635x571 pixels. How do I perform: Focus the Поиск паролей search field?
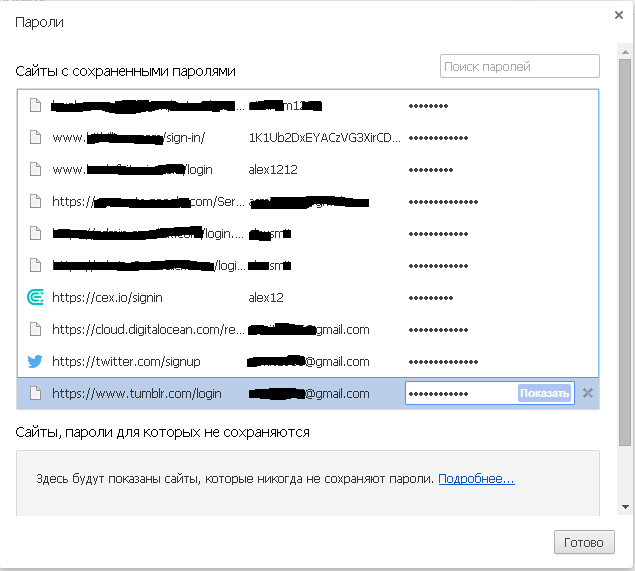[x=520, y=66]
